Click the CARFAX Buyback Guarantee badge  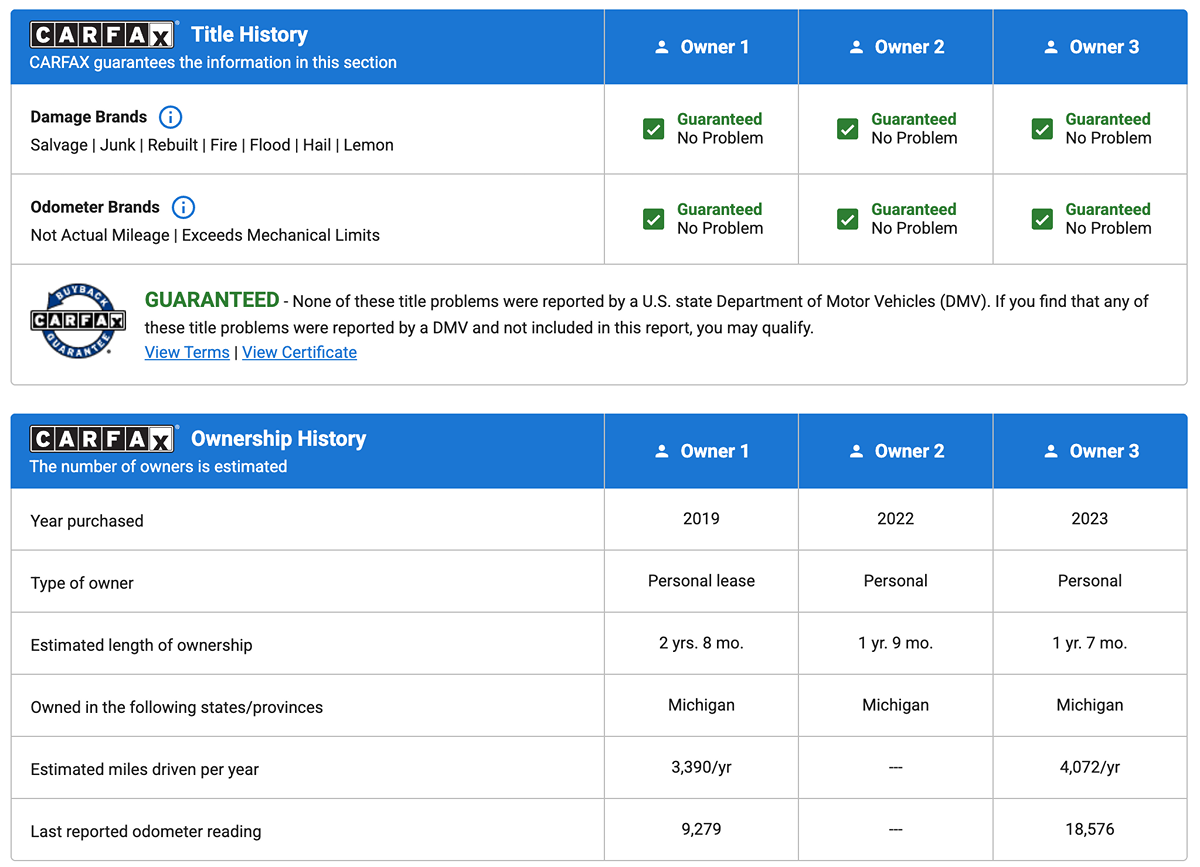tap(77, 320)
